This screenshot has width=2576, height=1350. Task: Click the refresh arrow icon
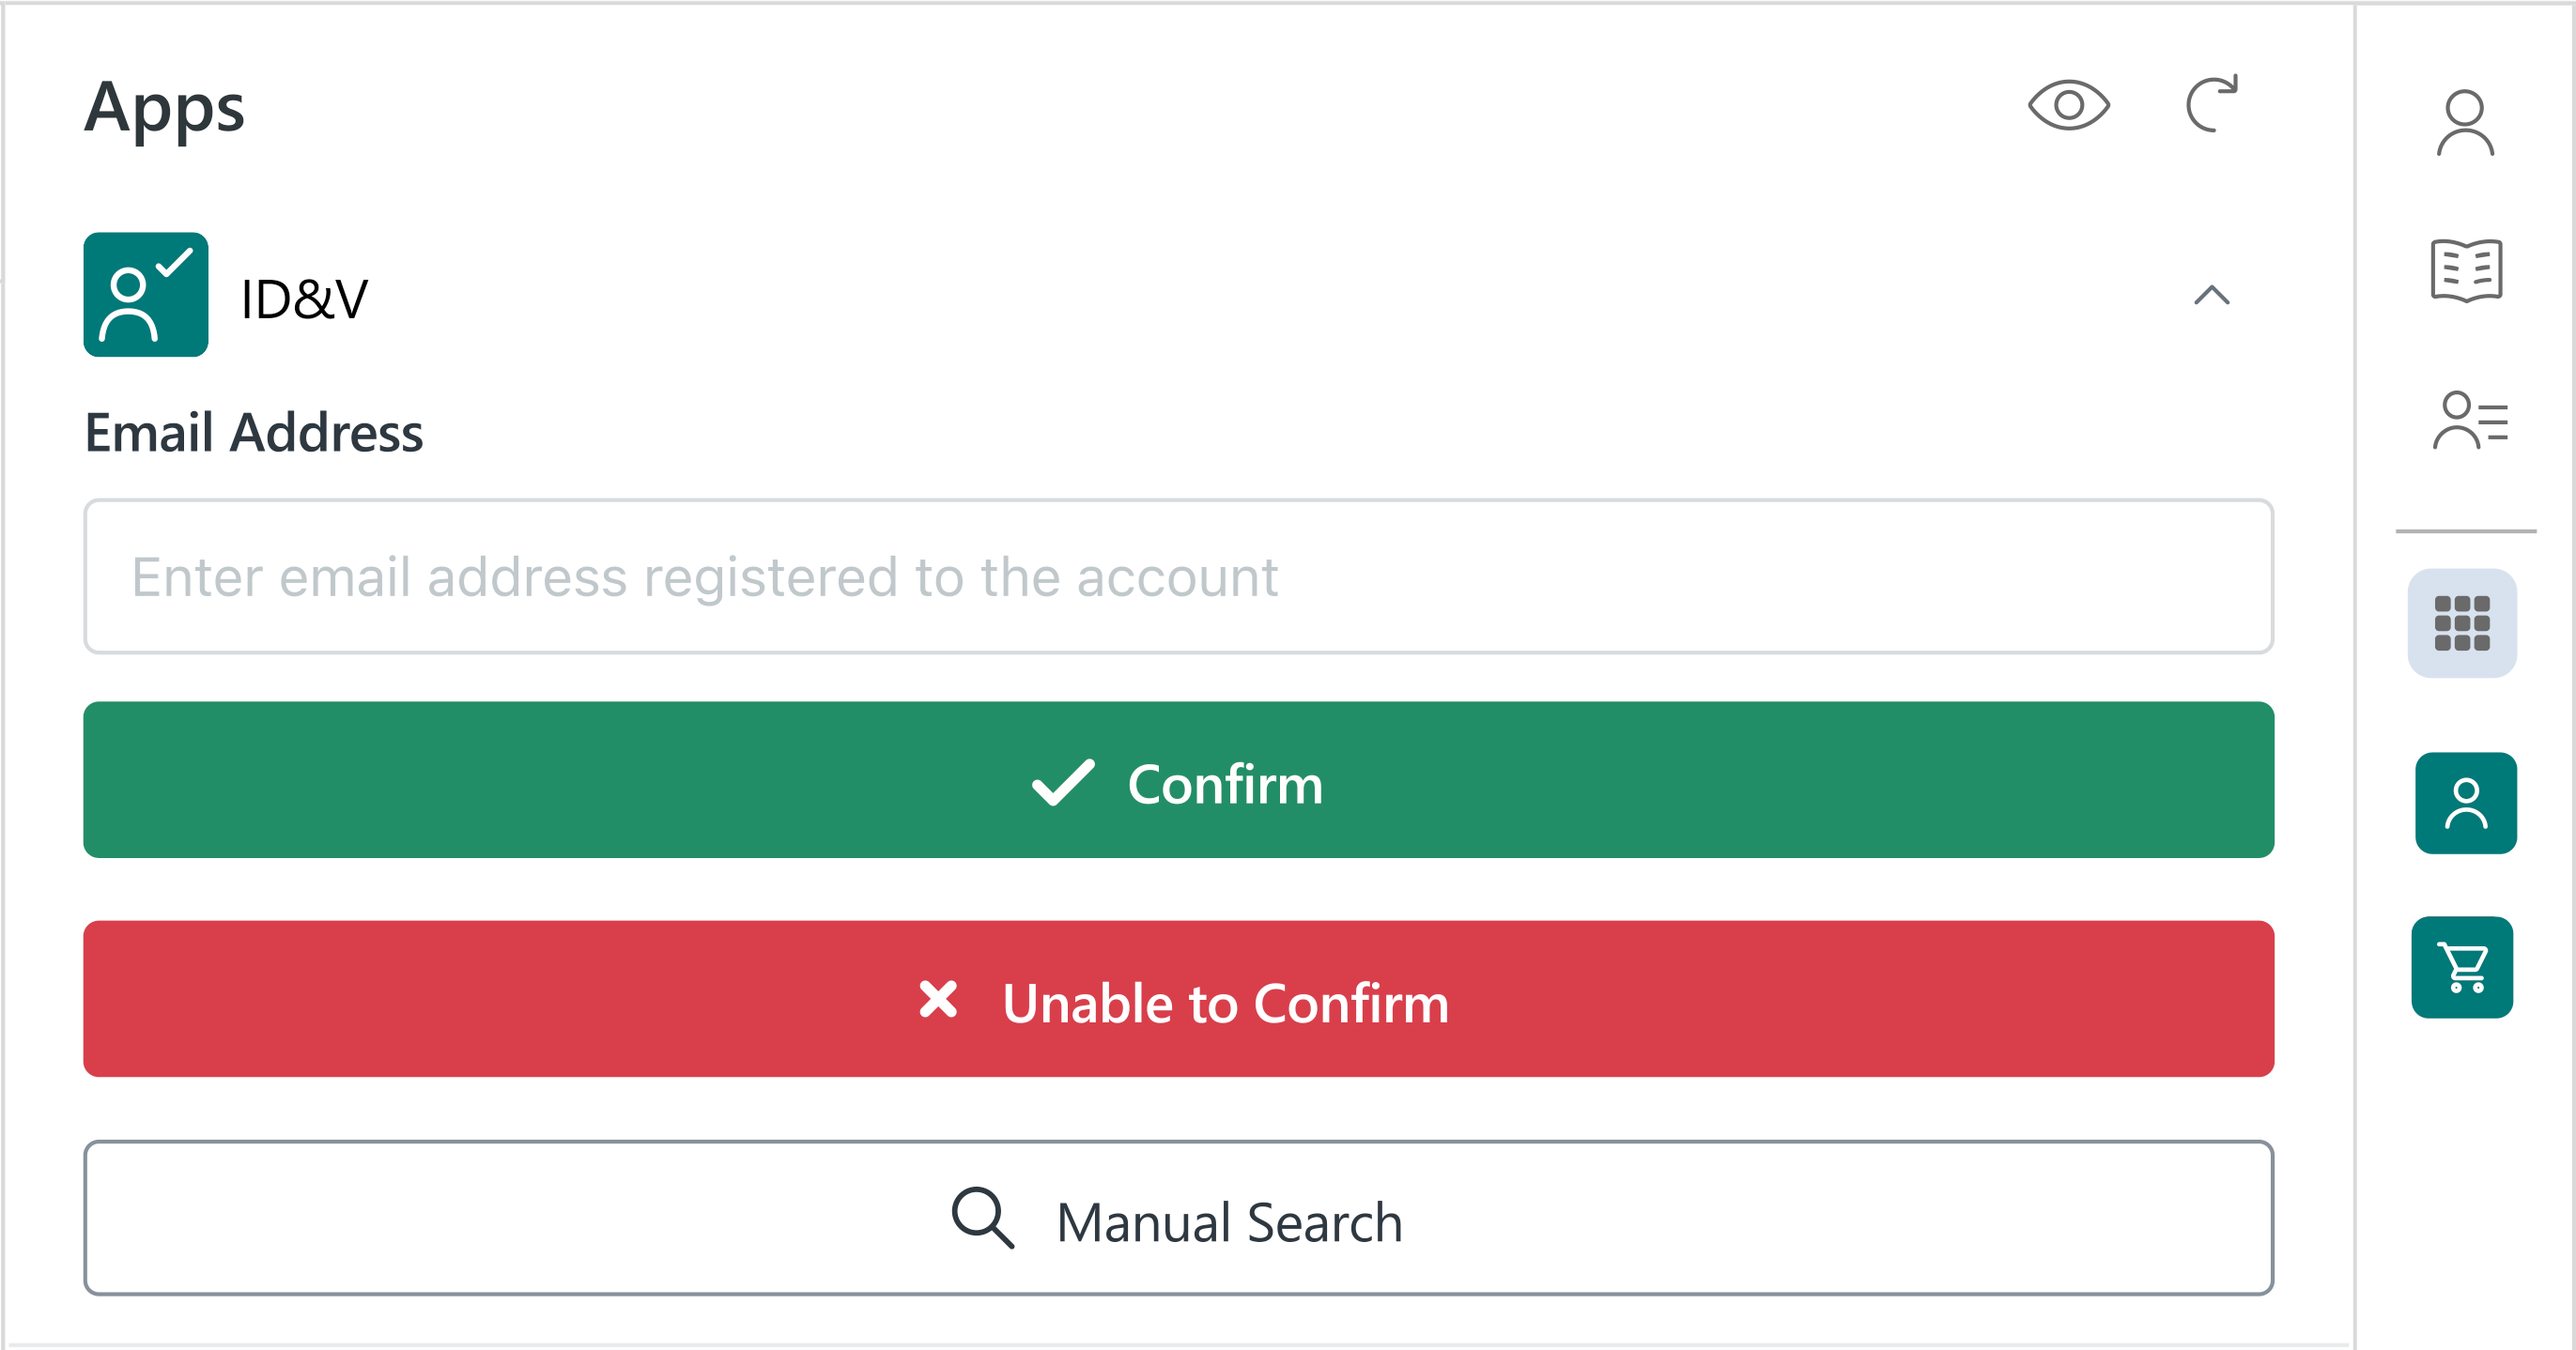coord(2211,103)
